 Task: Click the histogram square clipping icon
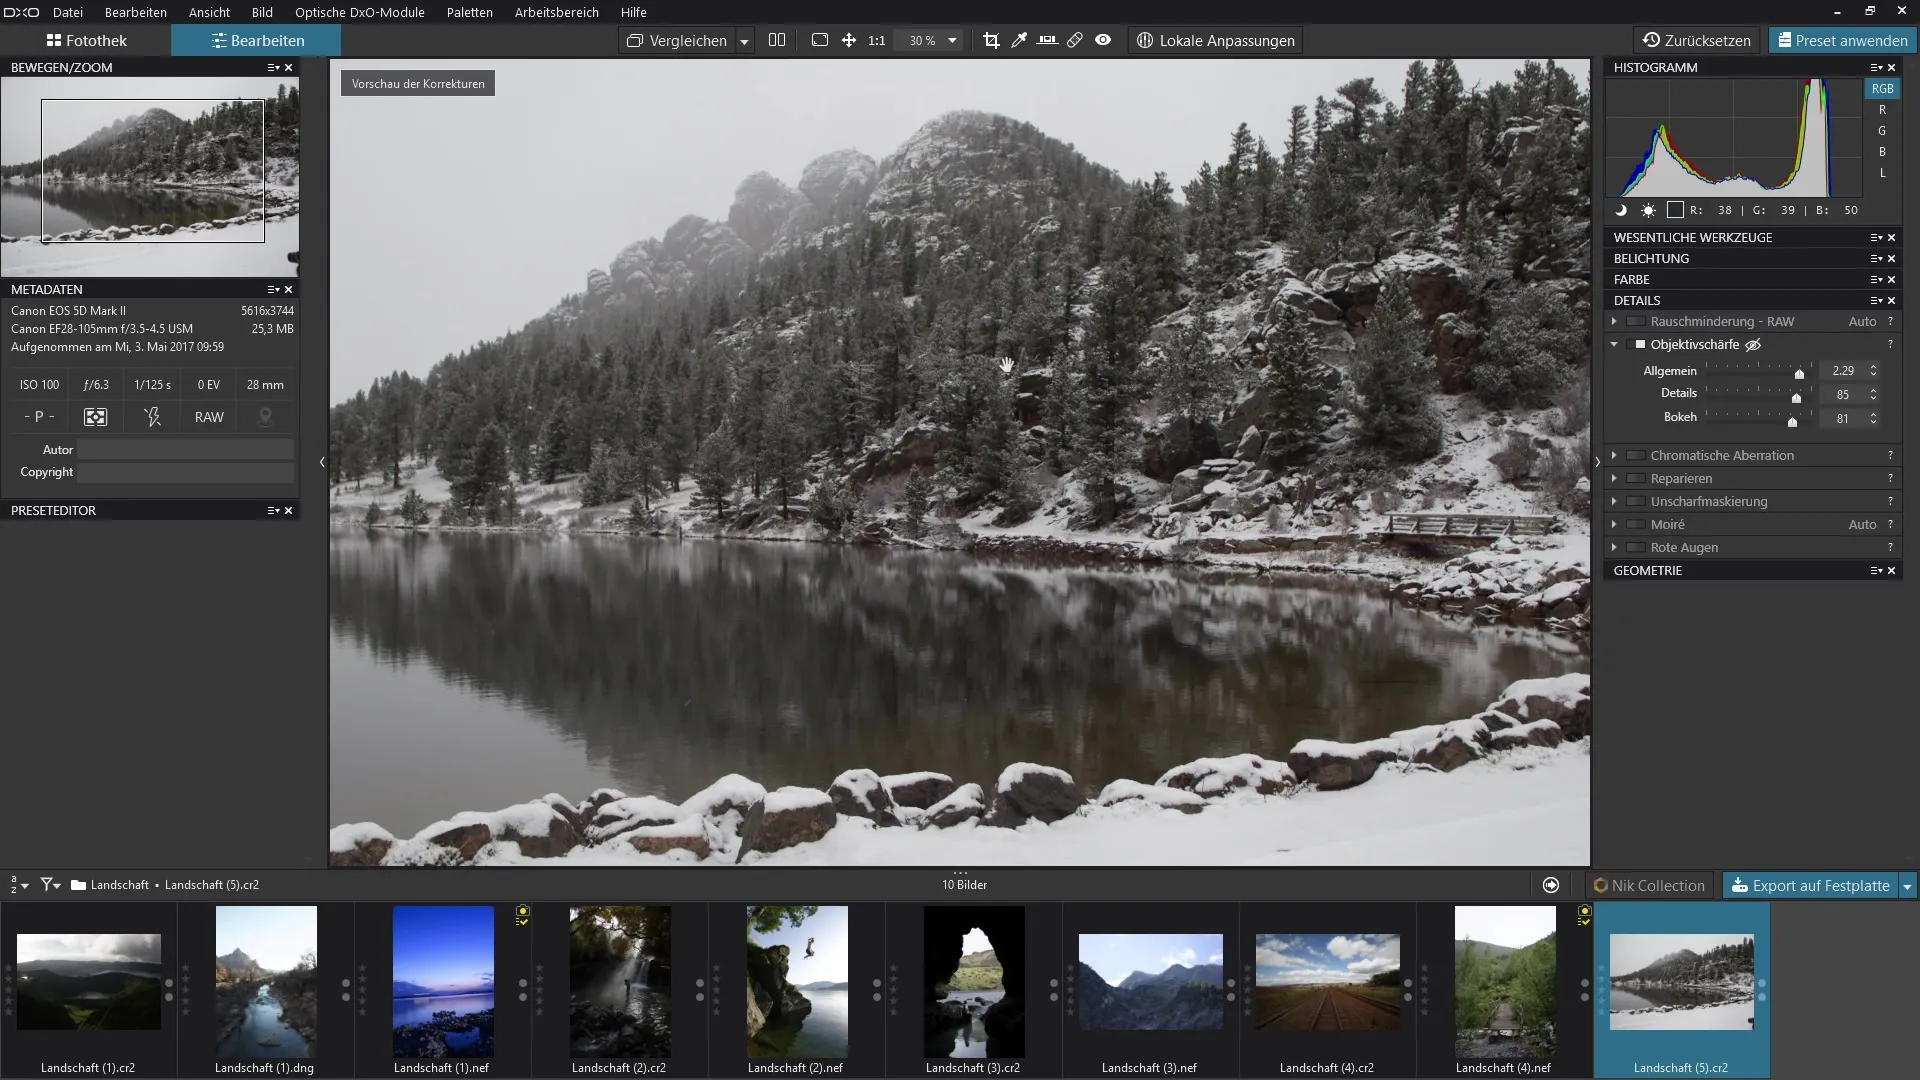[1675, 210]
